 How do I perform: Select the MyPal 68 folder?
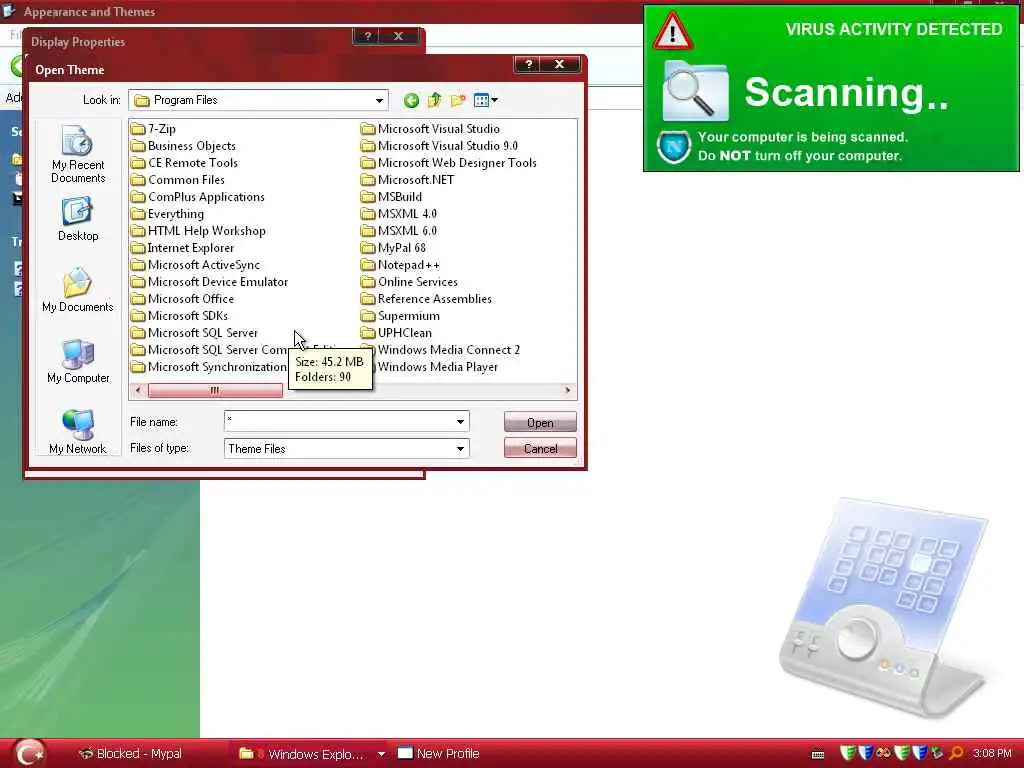pyautogui.click(x=393, y=248)
